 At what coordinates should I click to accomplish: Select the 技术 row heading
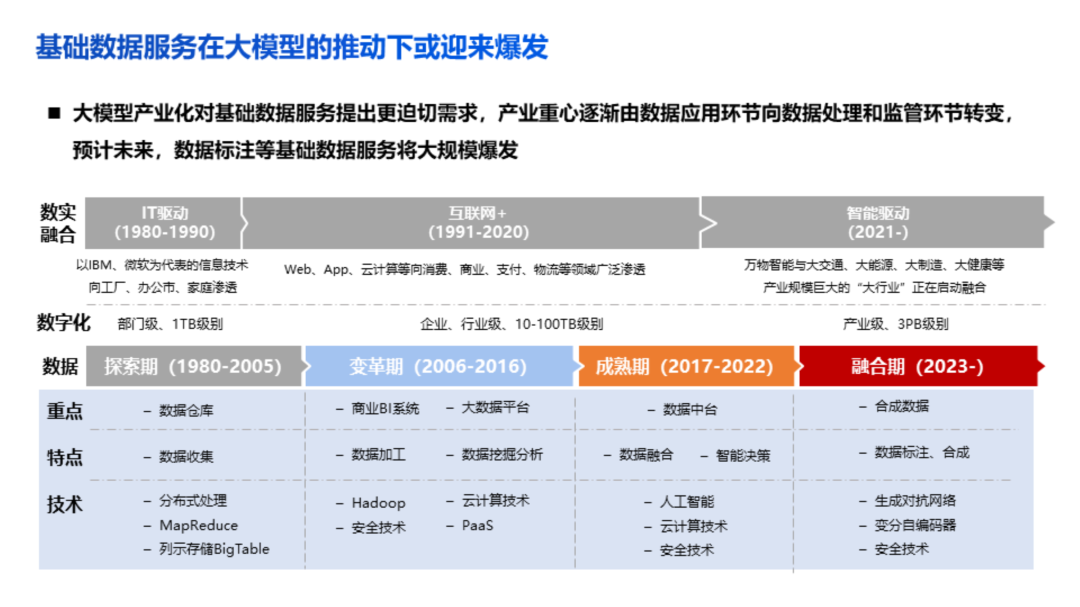(x=65, y=505)
